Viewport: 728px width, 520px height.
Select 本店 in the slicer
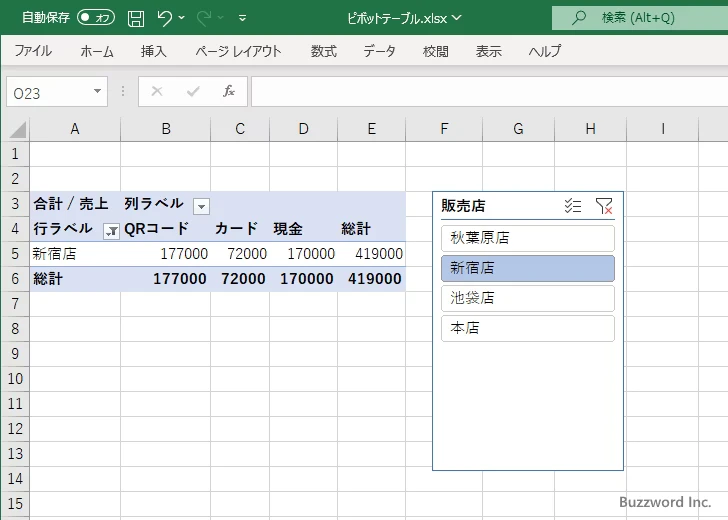tap(528, 328)
